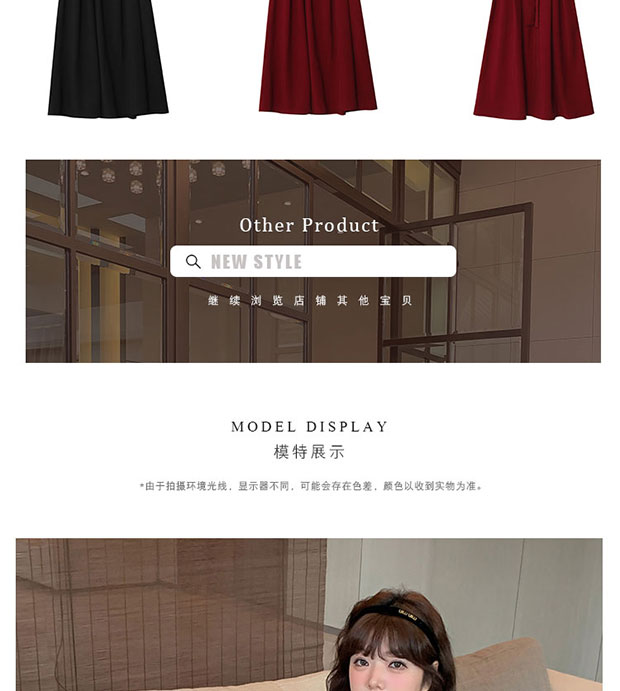Open the model photo
The height and width of the screenshot is (691, 620).
tap(309, 614)
